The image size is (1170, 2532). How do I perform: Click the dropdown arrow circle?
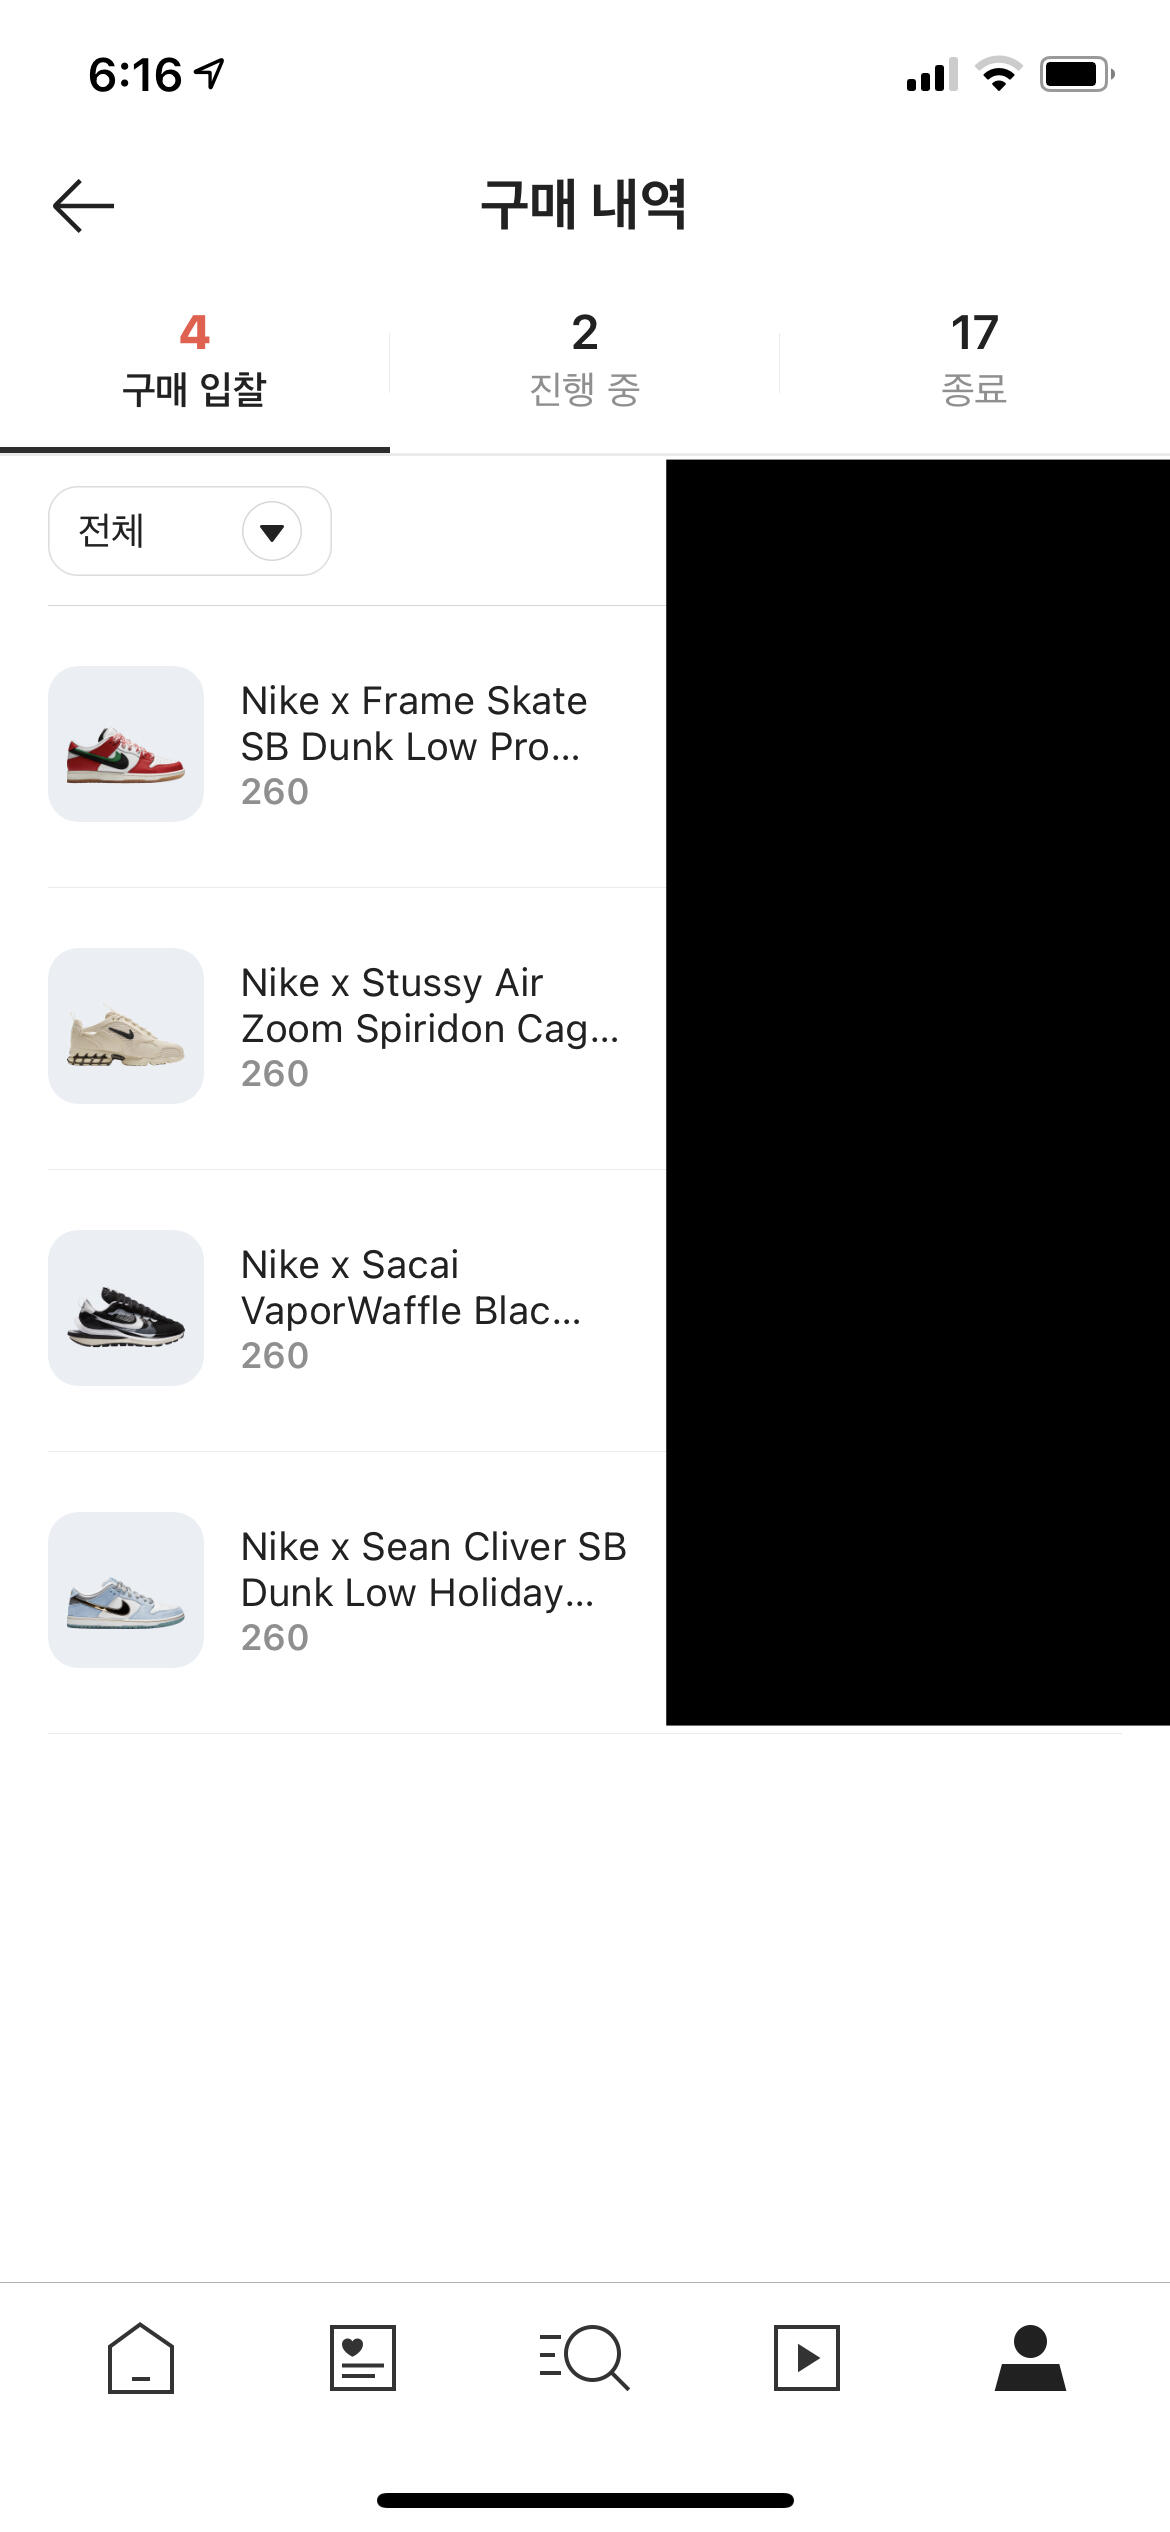(272, 531)
